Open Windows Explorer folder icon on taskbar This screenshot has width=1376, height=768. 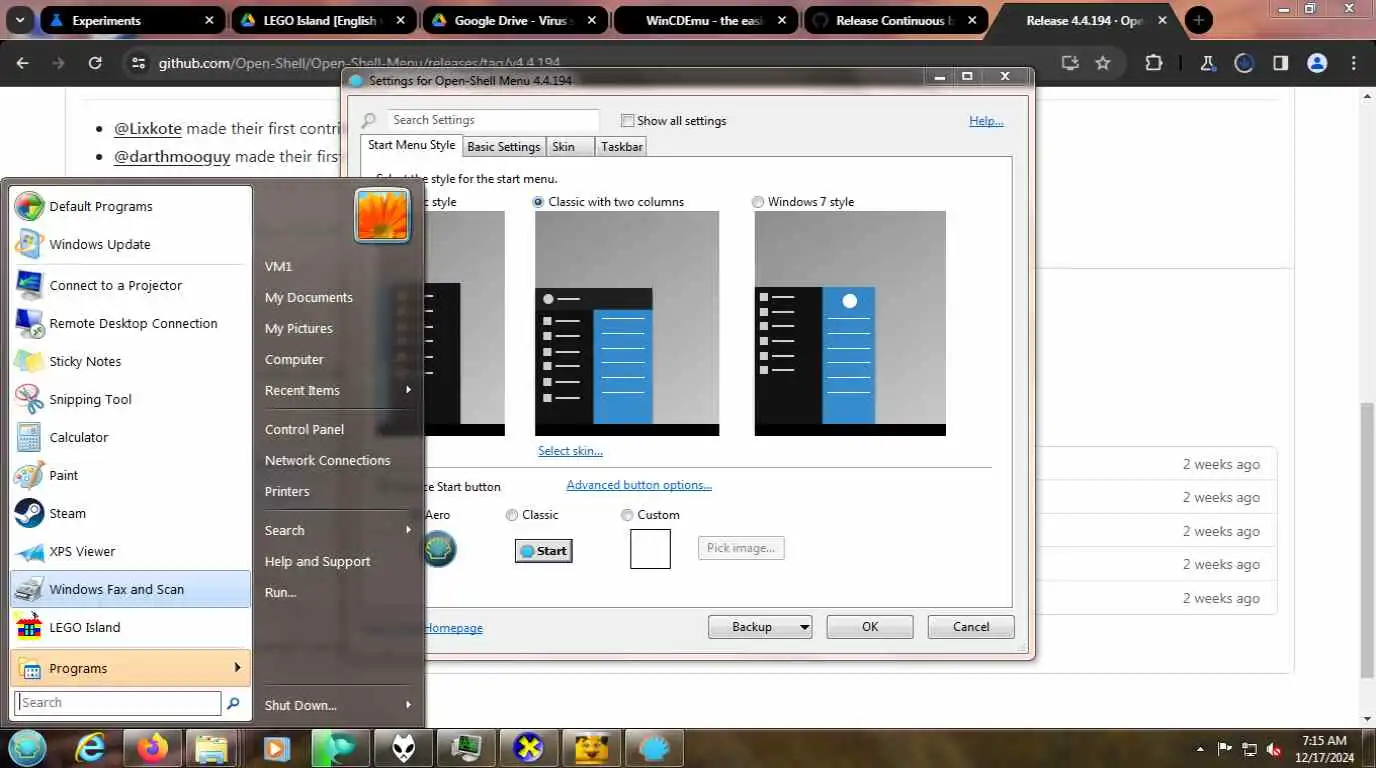(x=213, y=747)
